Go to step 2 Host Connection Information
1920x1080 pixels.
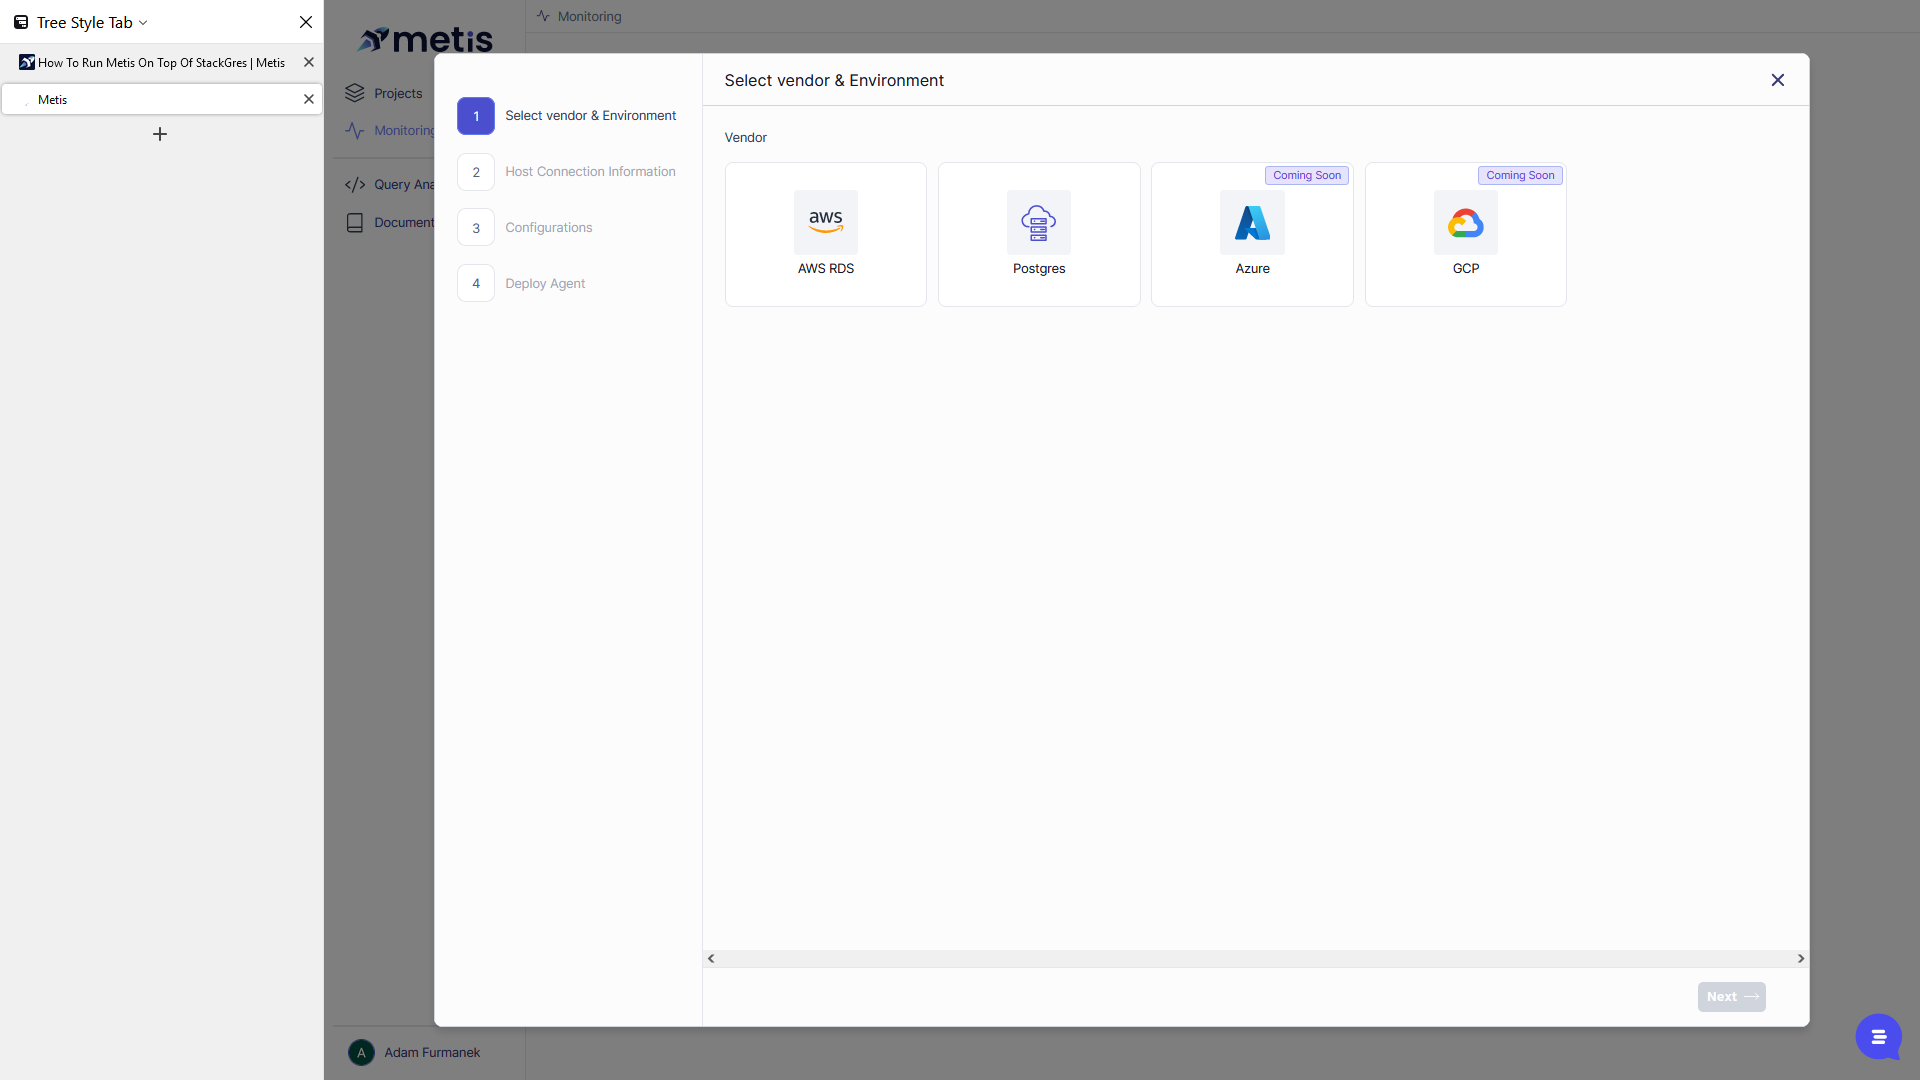(567, 172)
